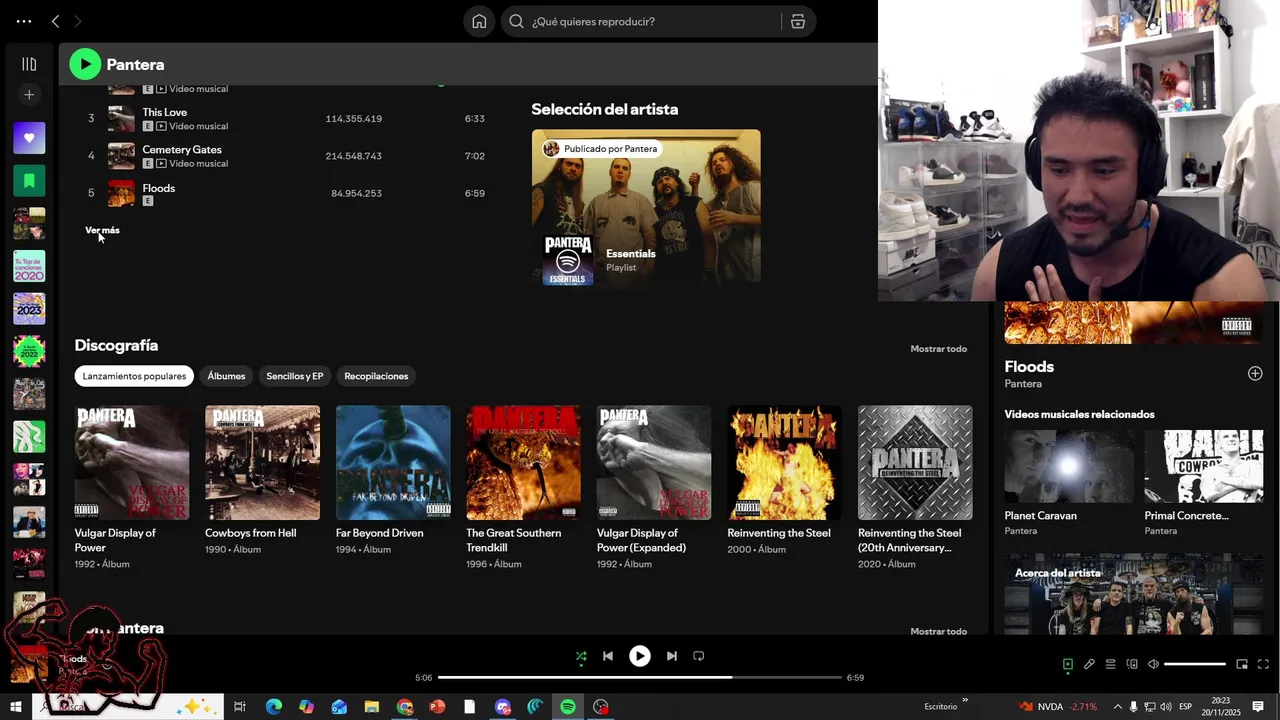
Task: Open File Explorer from the taskbar
Action: click(372, 706)
